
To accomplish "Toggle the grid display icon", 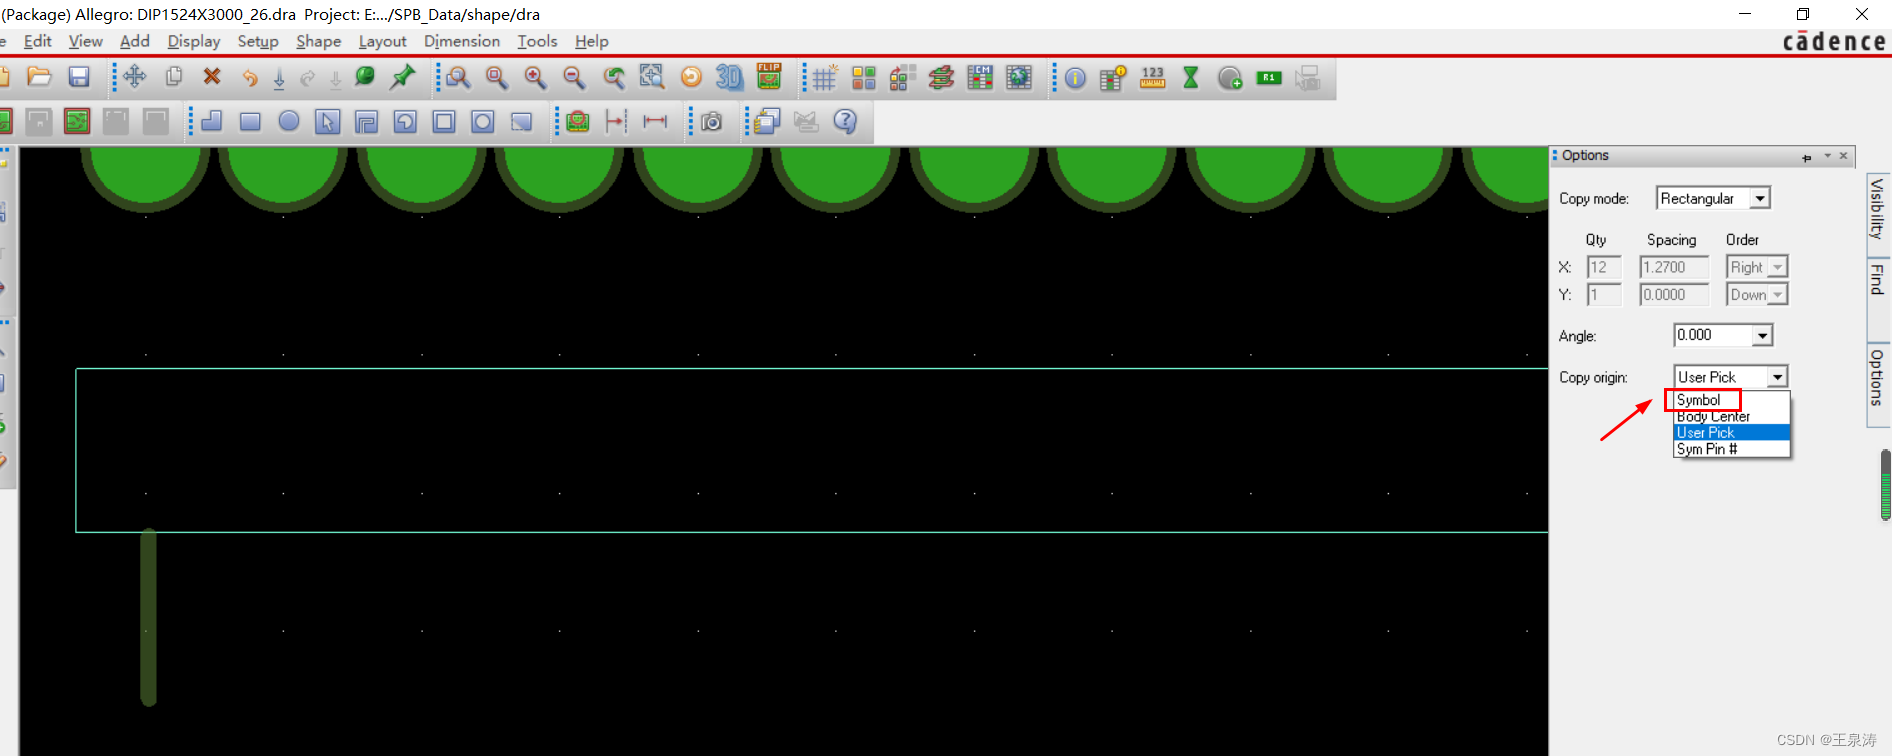I will coord(824,78).
